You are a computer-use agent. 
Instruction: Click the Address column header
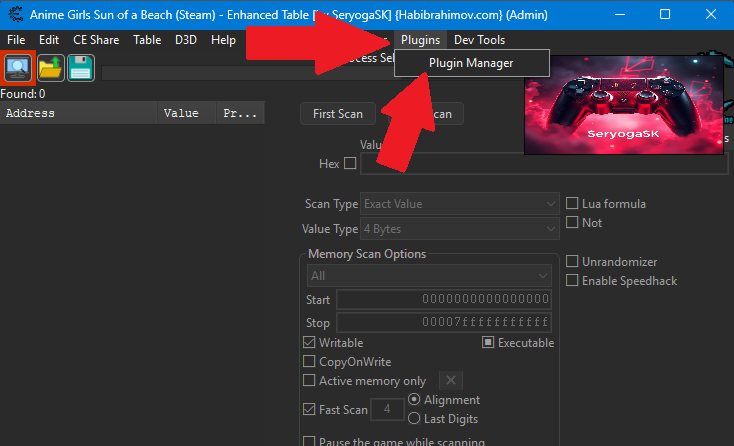[x=79, y=113]
